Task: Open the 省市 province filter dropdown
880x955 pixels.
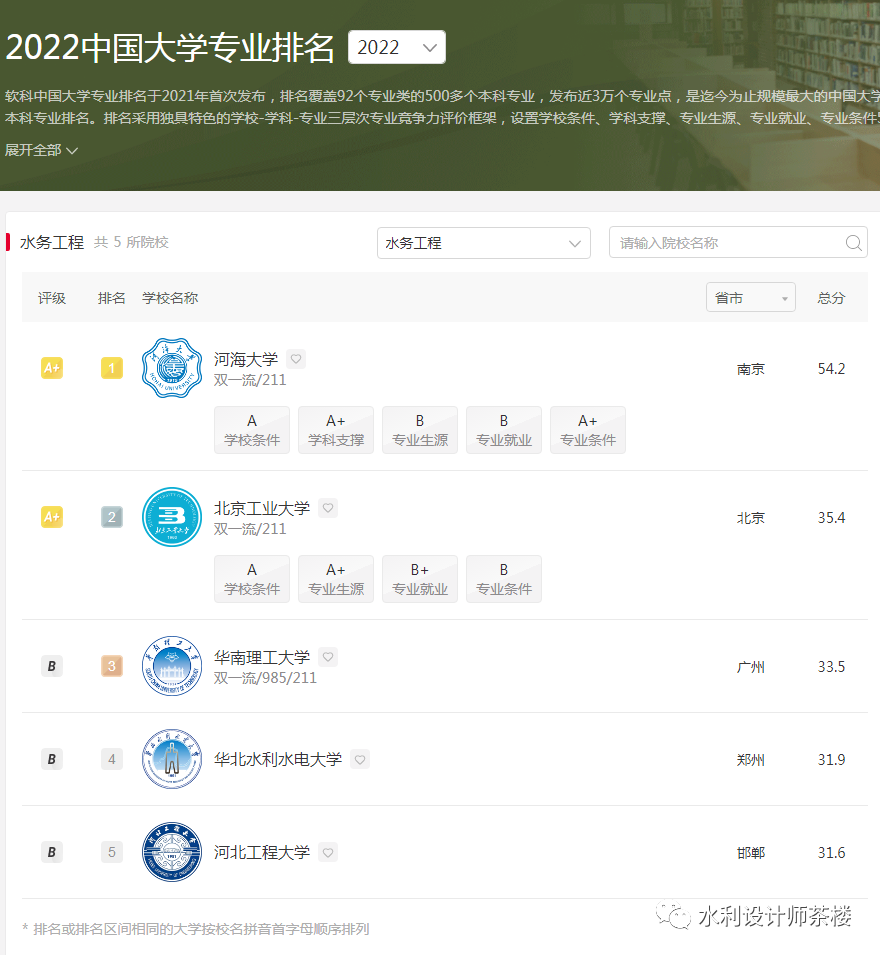Action: click(751, 298)
